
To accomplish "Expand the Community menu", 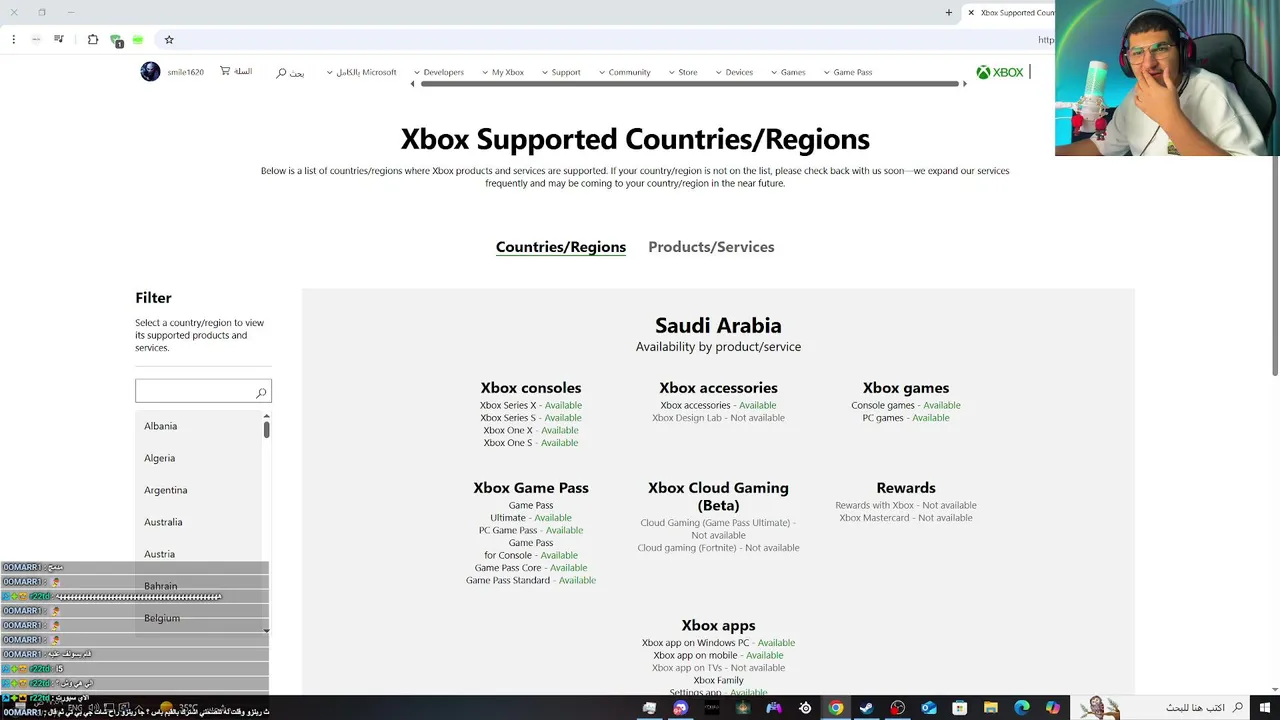I will click(x=624, y=72).
